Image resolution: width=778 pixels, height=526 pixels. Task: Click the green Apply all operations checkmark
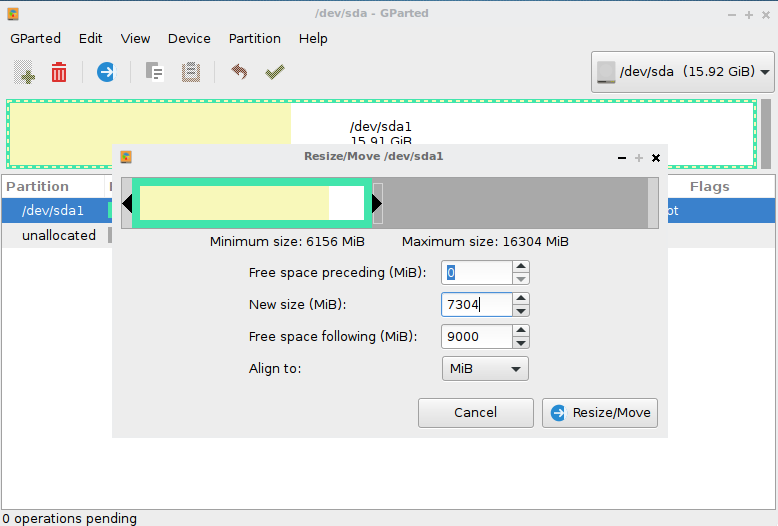pos(274,72)
